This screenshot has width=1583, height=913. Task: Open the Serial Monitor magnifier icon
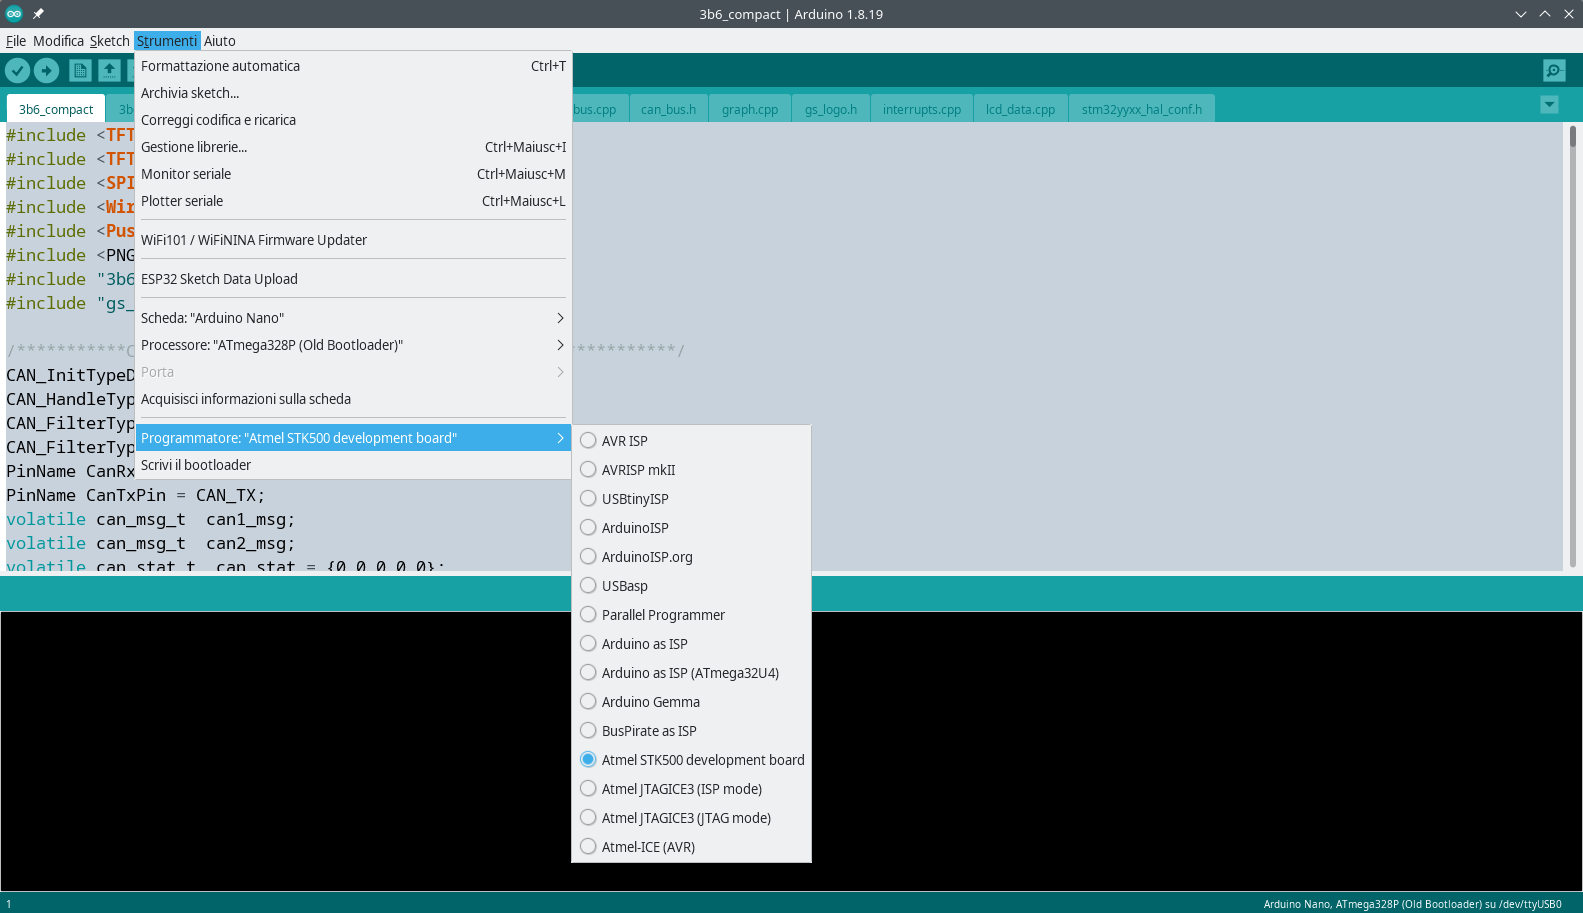pyautogui.click(x=1553, y=70)
